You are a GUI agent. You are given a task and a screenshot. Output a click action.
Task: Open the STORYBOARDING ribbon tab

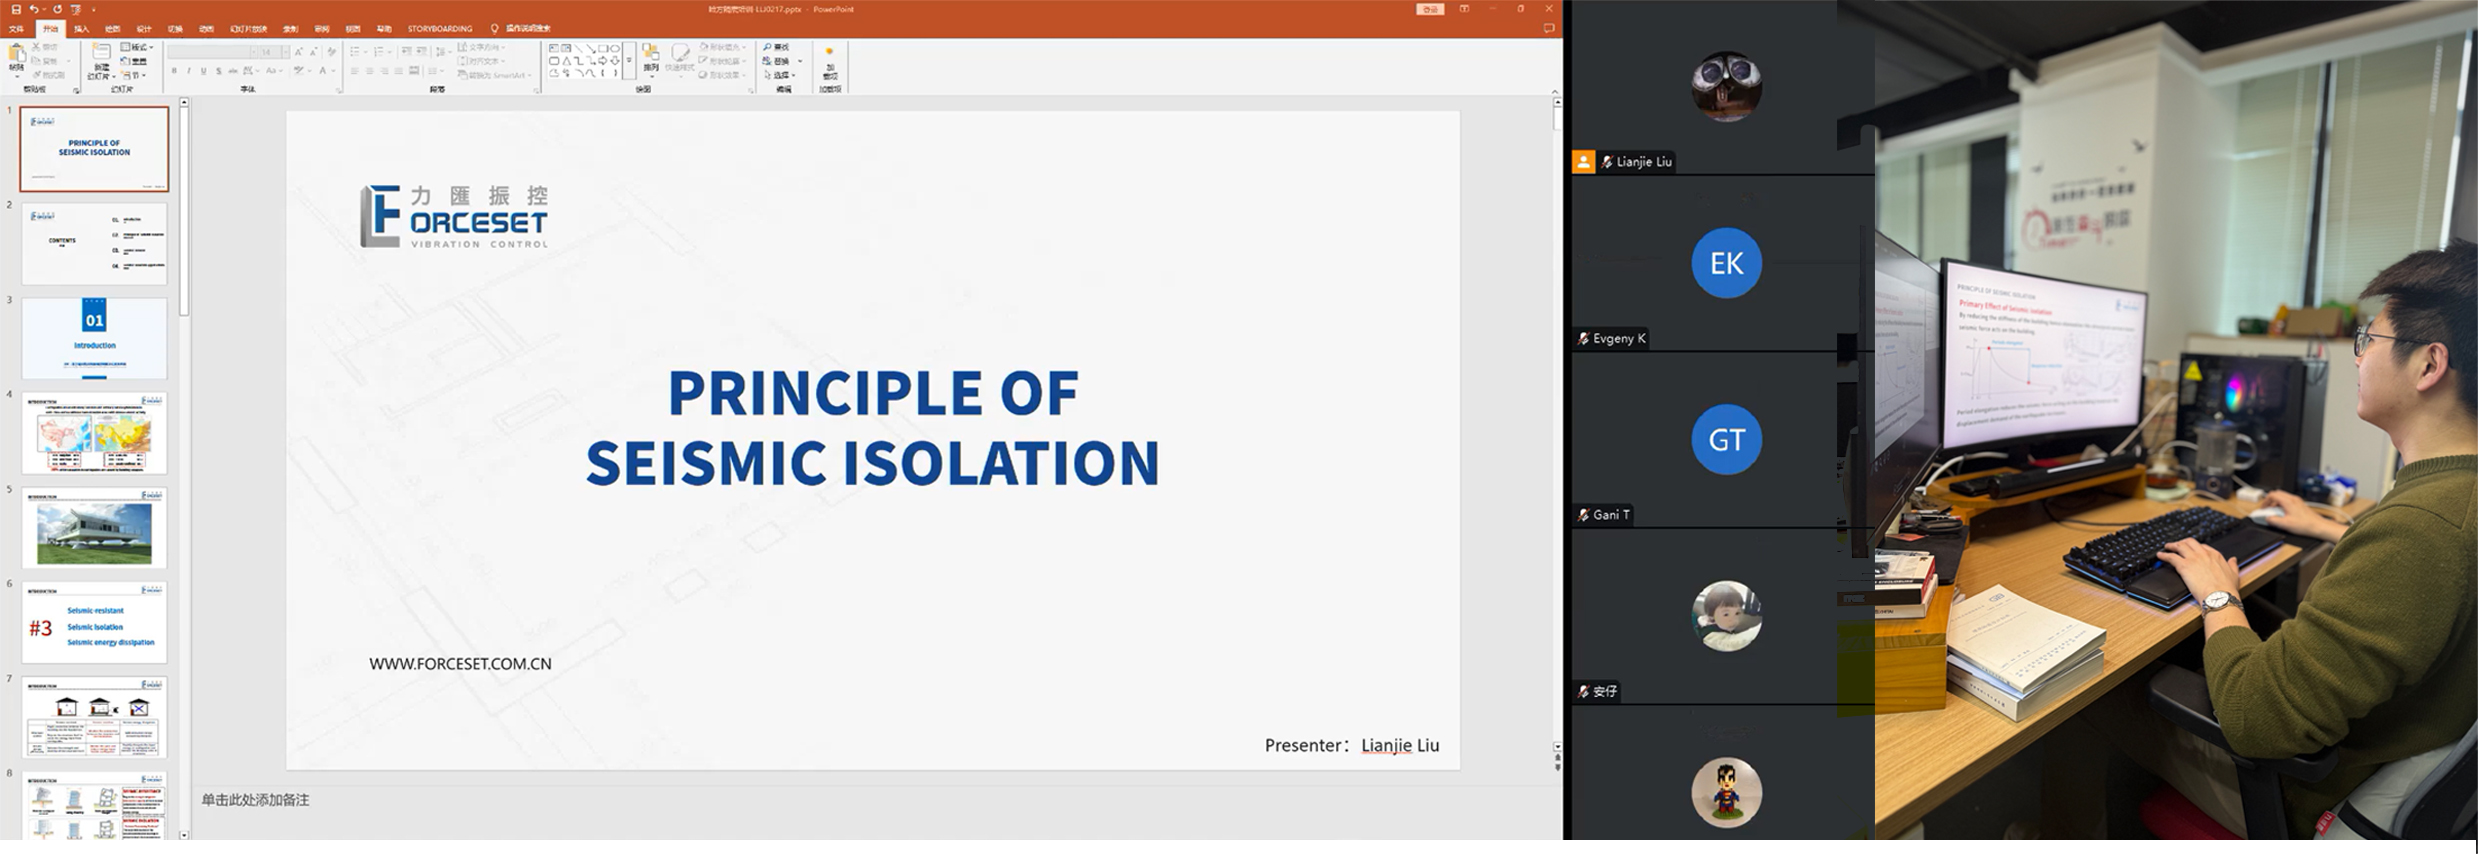coord(439,29)
